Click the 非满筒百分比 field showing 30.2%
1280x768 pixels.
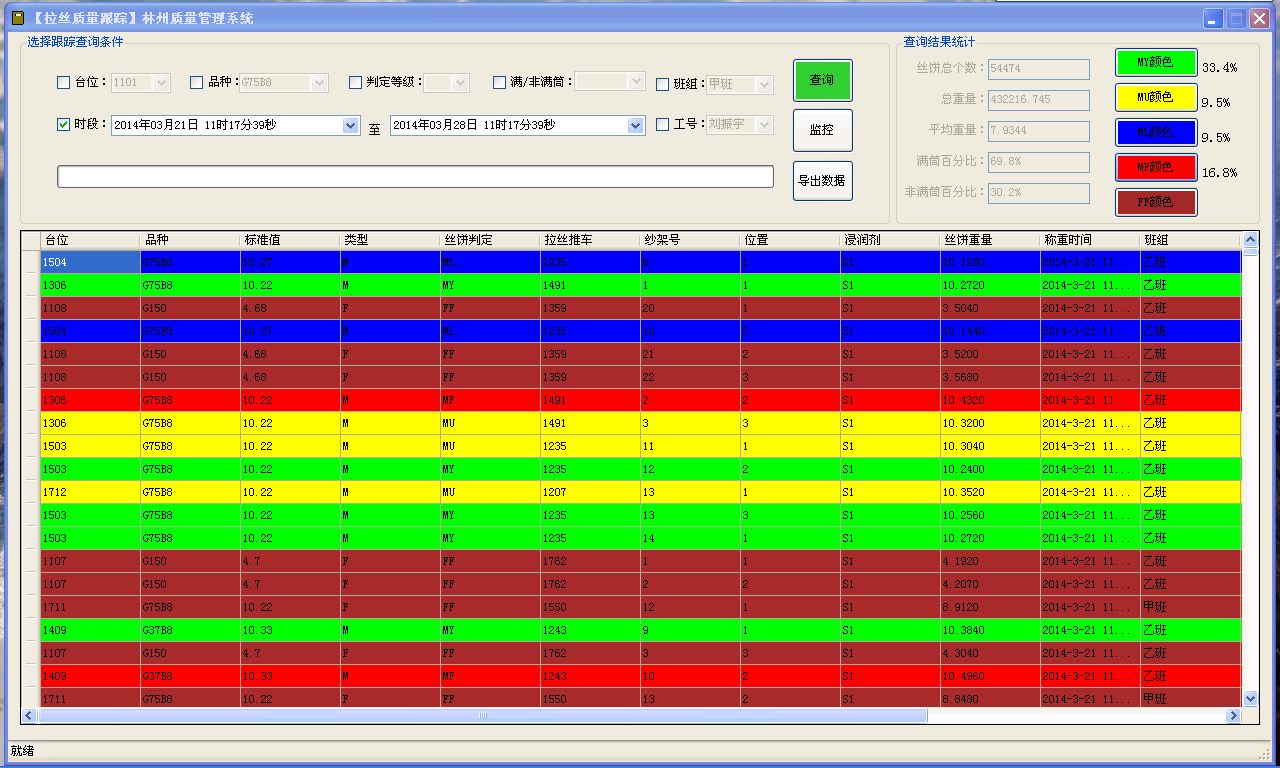point(1039,193)
